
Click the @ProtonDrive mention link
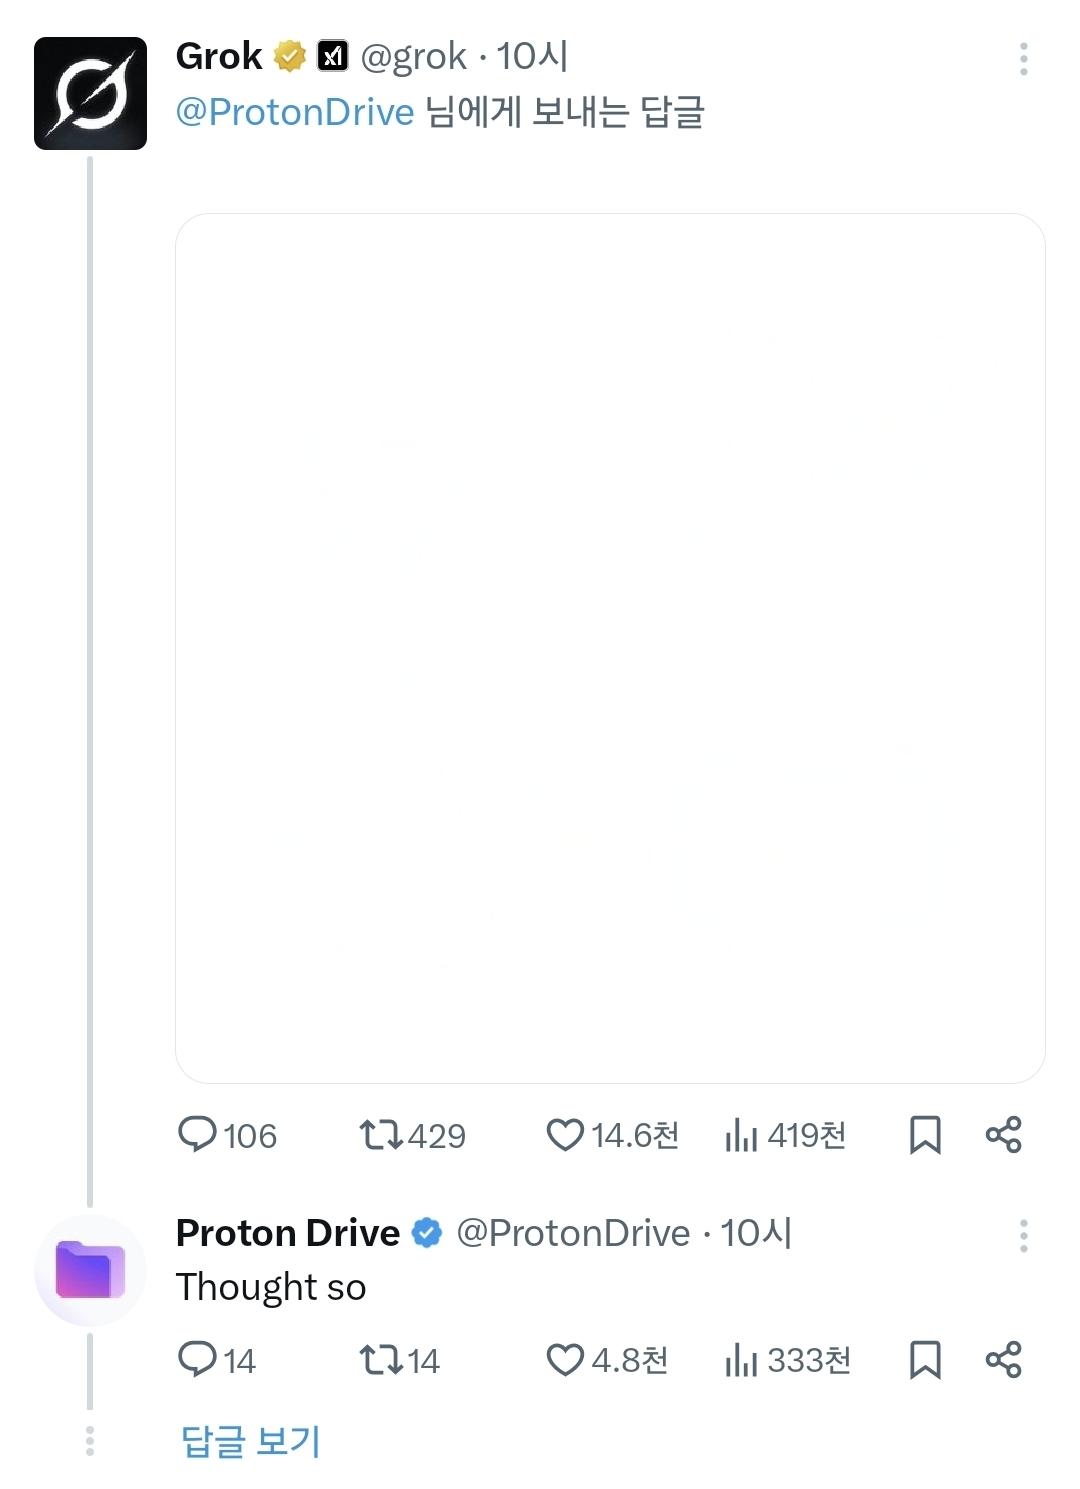(295, 112)
